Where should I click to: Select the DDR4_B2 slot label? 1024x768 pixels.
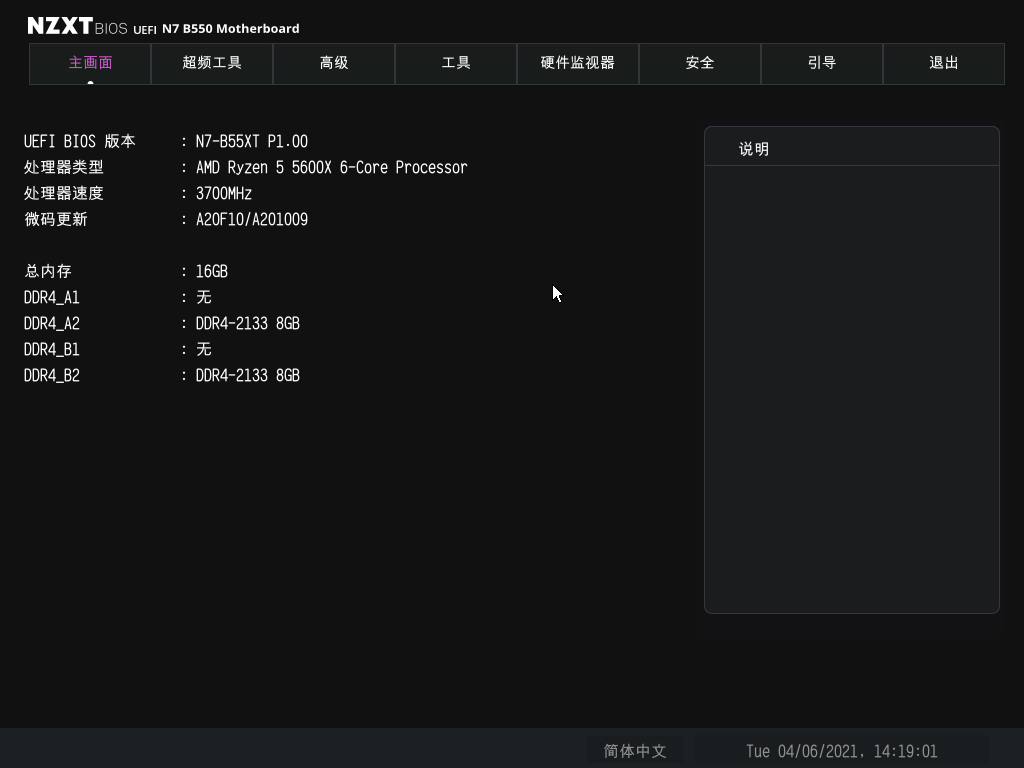[x=52, y=376]
